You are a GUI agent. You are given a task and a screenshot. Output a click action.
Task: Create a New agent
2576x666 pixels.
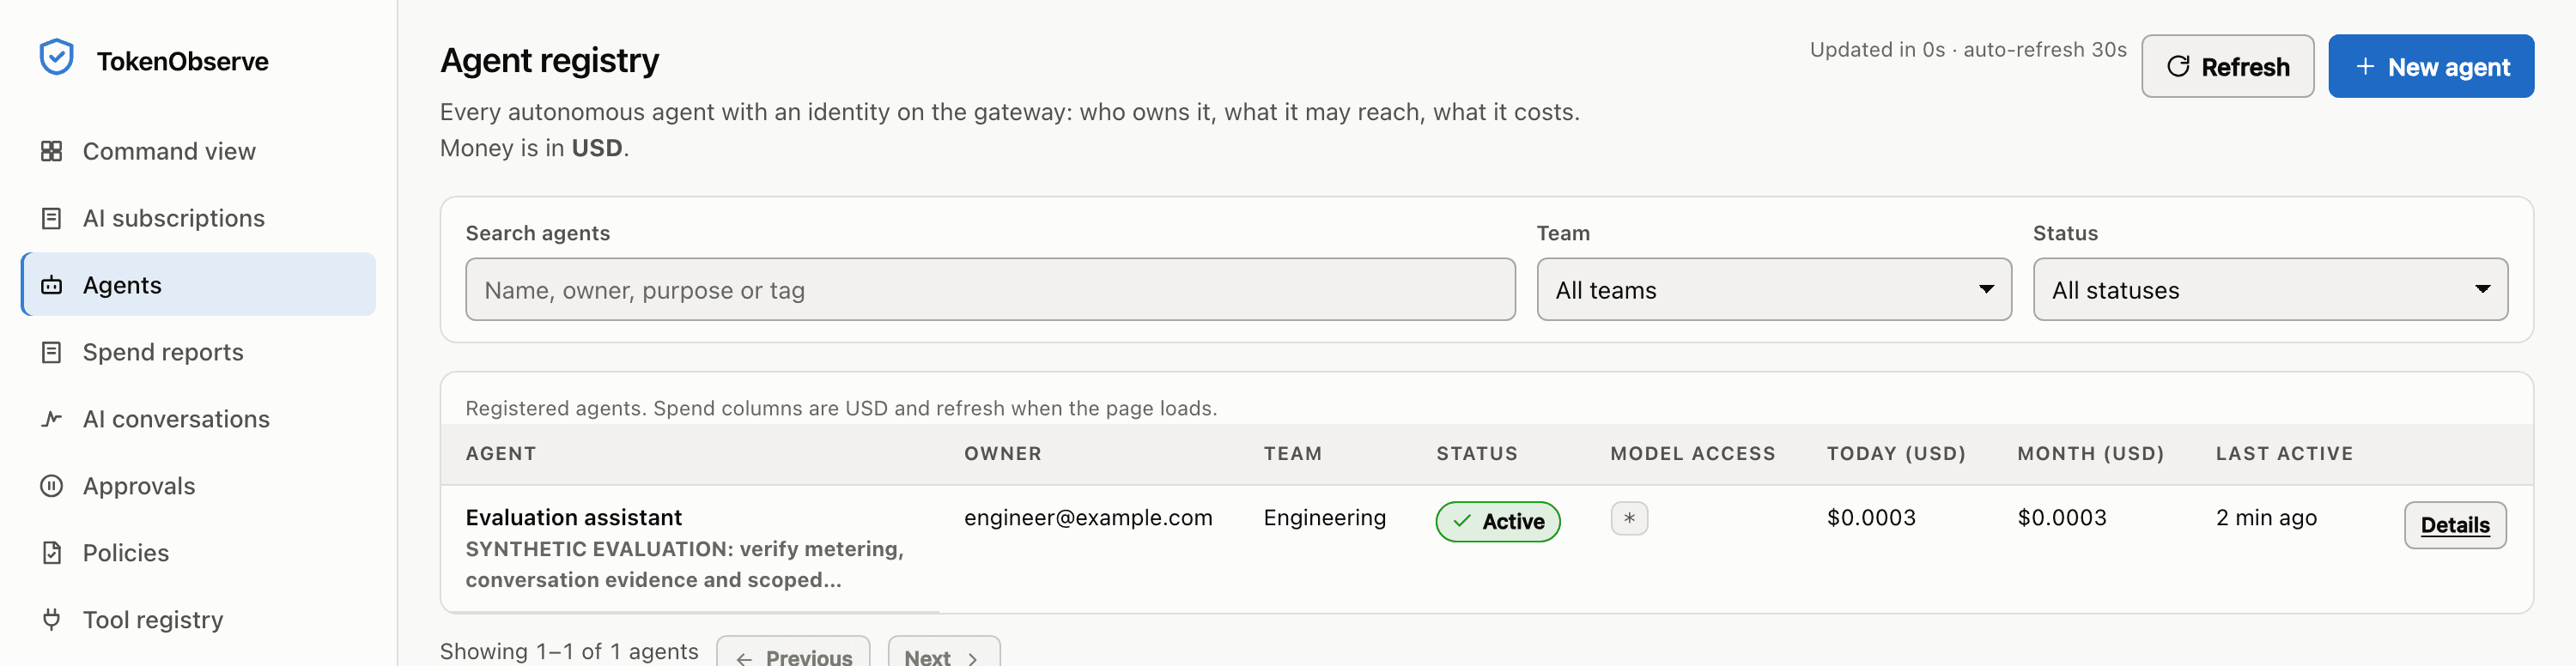(x=2431, y=66)
